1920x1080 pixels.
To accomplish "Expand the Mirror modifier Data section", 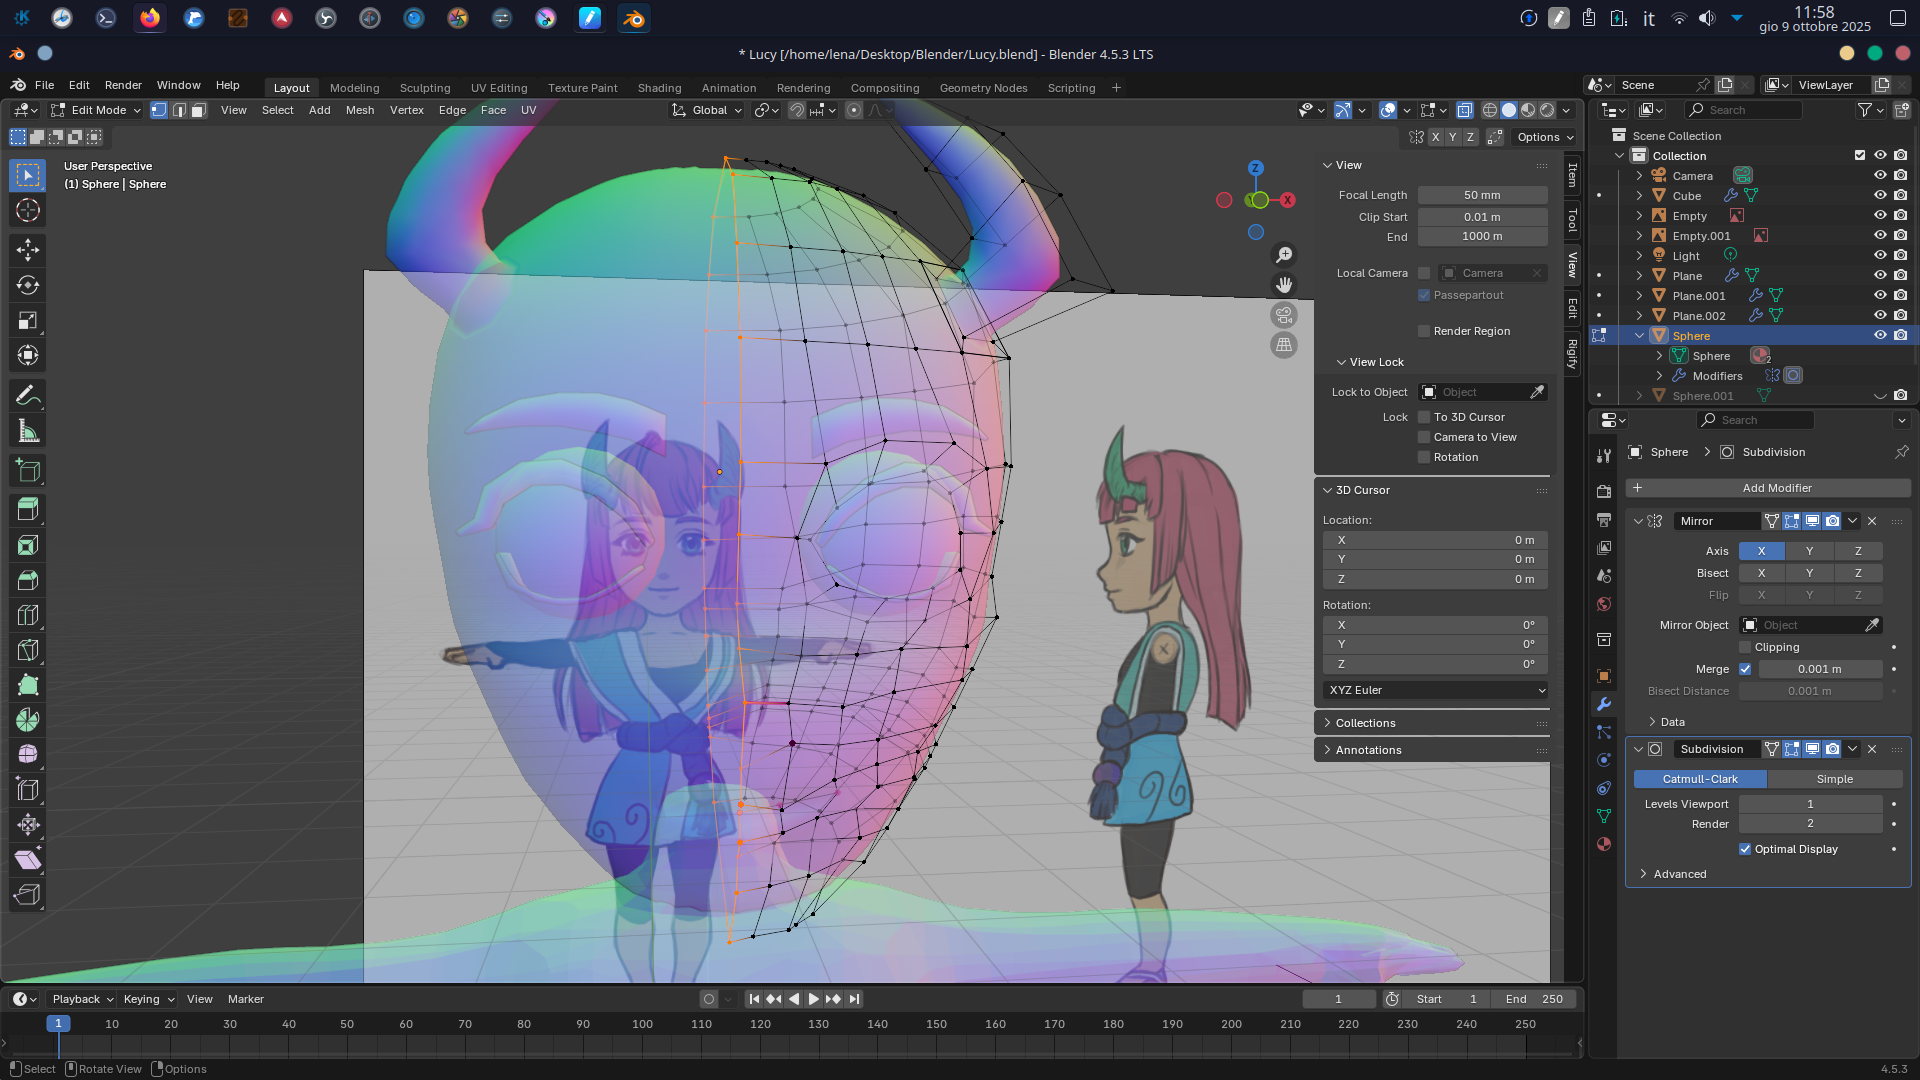I will tap(1672, 722).
